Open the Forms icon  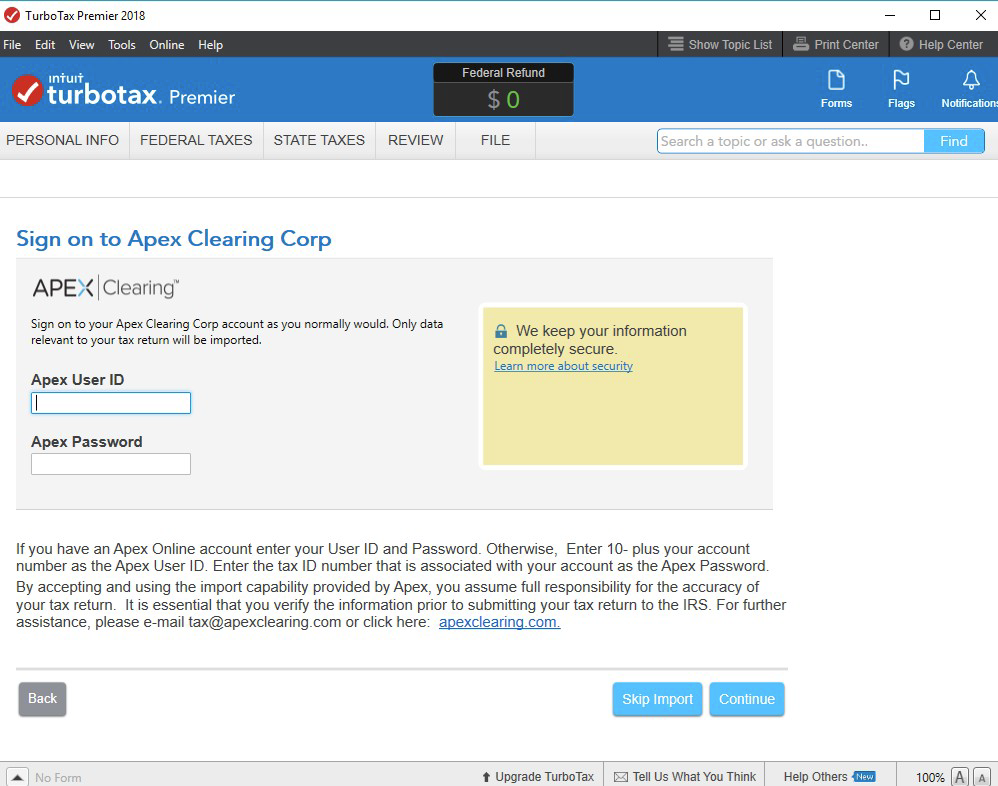click(836, 89)
